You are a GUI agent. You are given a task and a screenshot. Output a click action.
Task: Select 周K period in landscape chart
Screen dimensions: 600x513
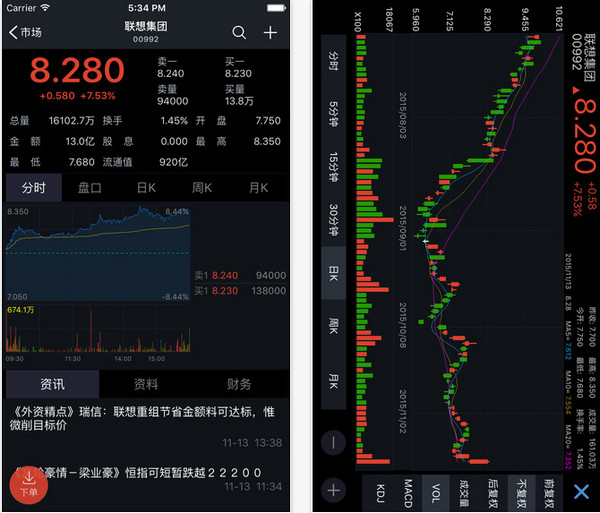pyautogui.click(x=333, y=326)
